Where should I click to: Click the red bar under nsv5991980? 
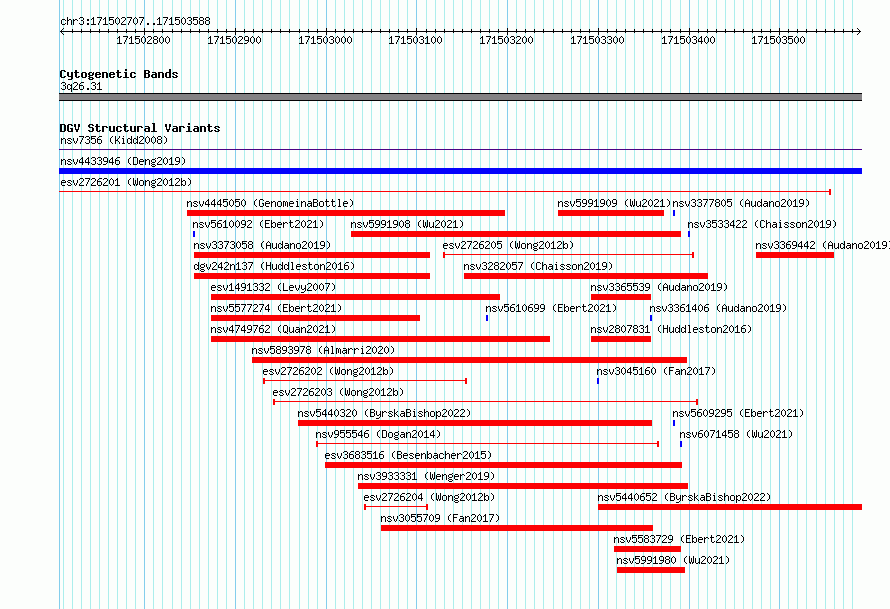coord(650,570)
